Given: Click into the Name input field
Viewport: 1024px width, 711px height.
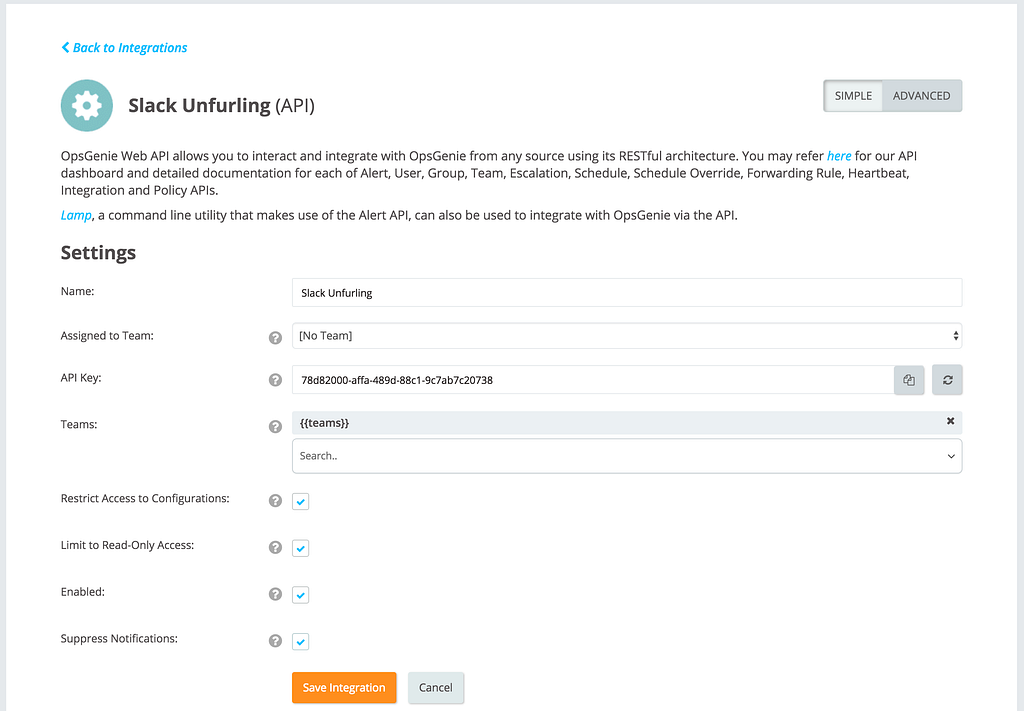Looking at the screenshot, I should (626, 293).
